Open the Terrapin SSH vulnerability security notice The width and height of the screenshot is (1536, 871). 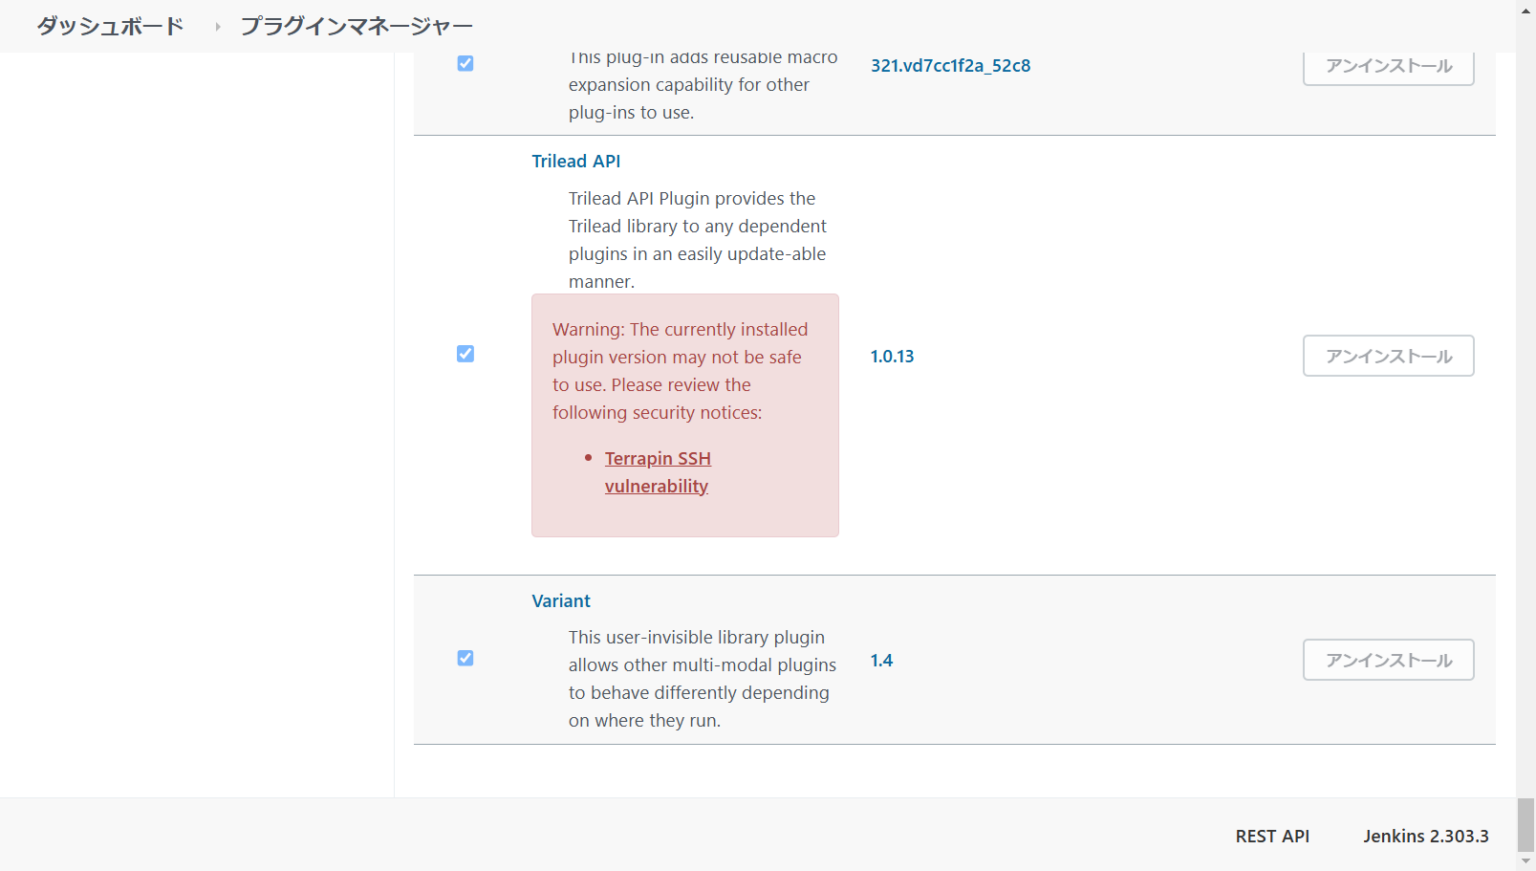tap(657, 471)
